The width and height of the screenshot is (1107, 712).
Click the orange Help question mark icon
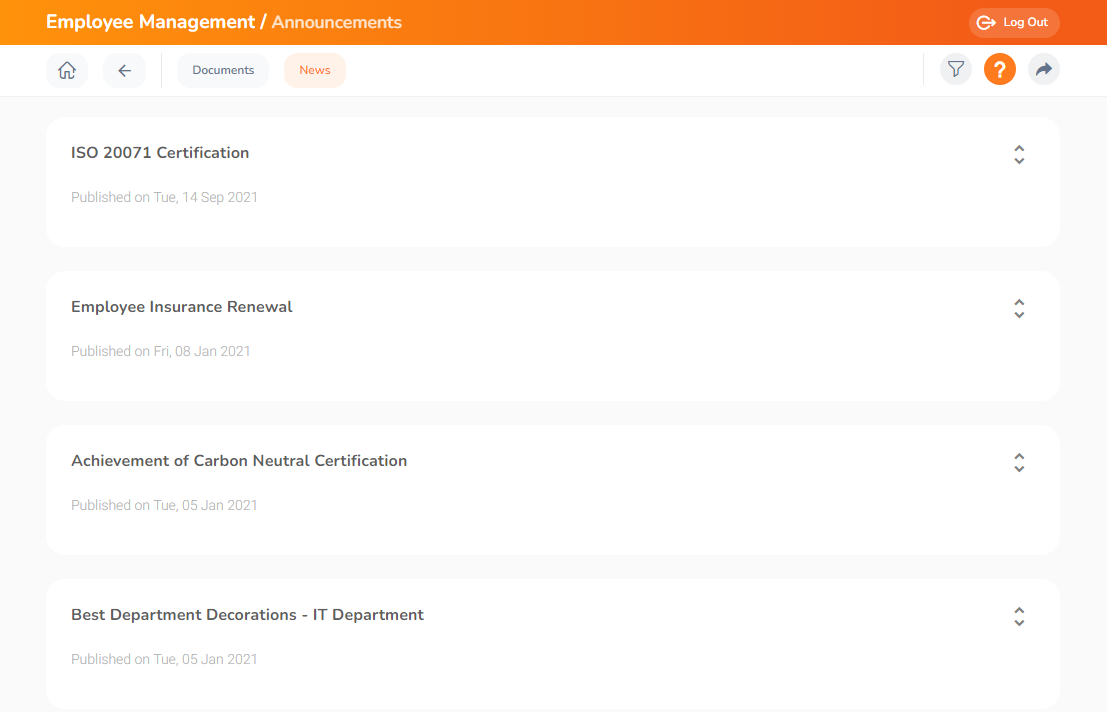coord(999,69)
